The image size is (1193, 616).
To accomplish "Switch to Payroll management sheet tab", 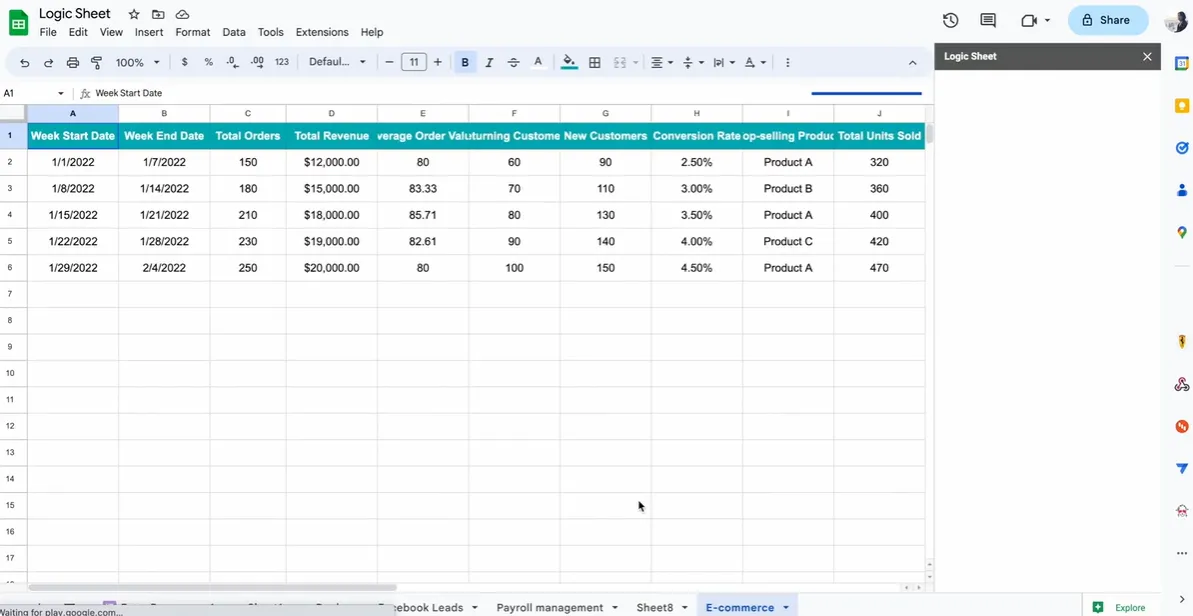I will [550, 607].
